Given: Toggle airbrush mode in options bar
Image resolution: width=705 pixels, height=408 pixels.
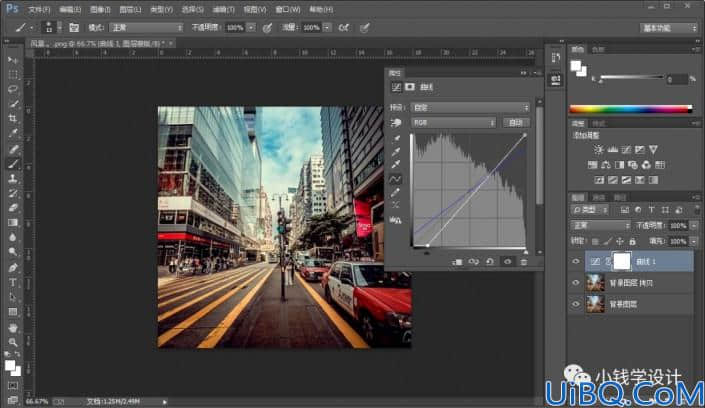Looking at the screenshot, I should [344, 28].
